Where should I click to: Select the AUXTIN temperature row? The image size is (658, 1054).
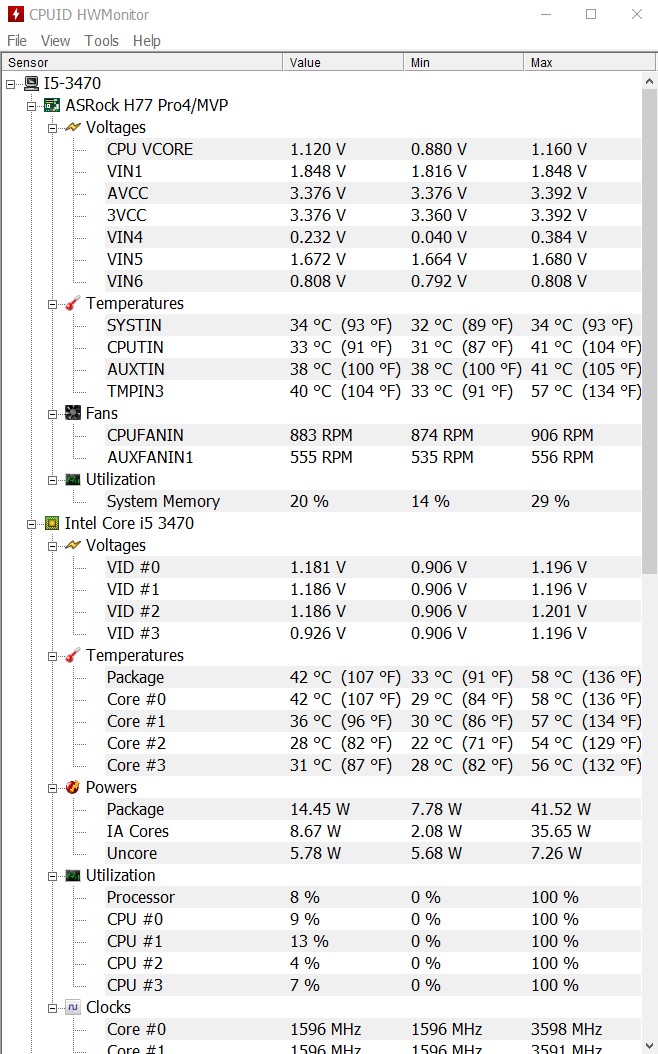click(x=373, y=369)
